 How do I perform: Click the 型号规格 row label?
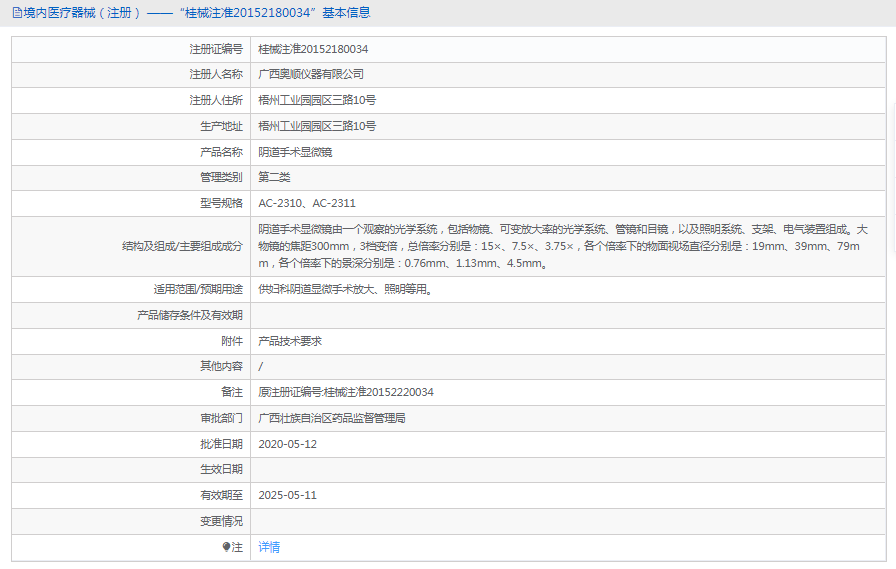click(221, 203)
